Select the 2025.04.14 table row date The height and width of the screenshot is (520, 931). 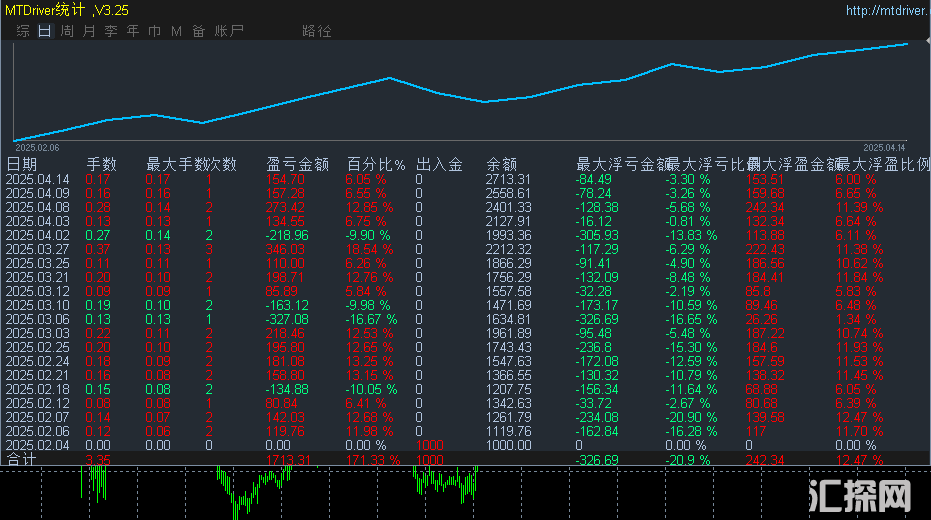(37, 179)
